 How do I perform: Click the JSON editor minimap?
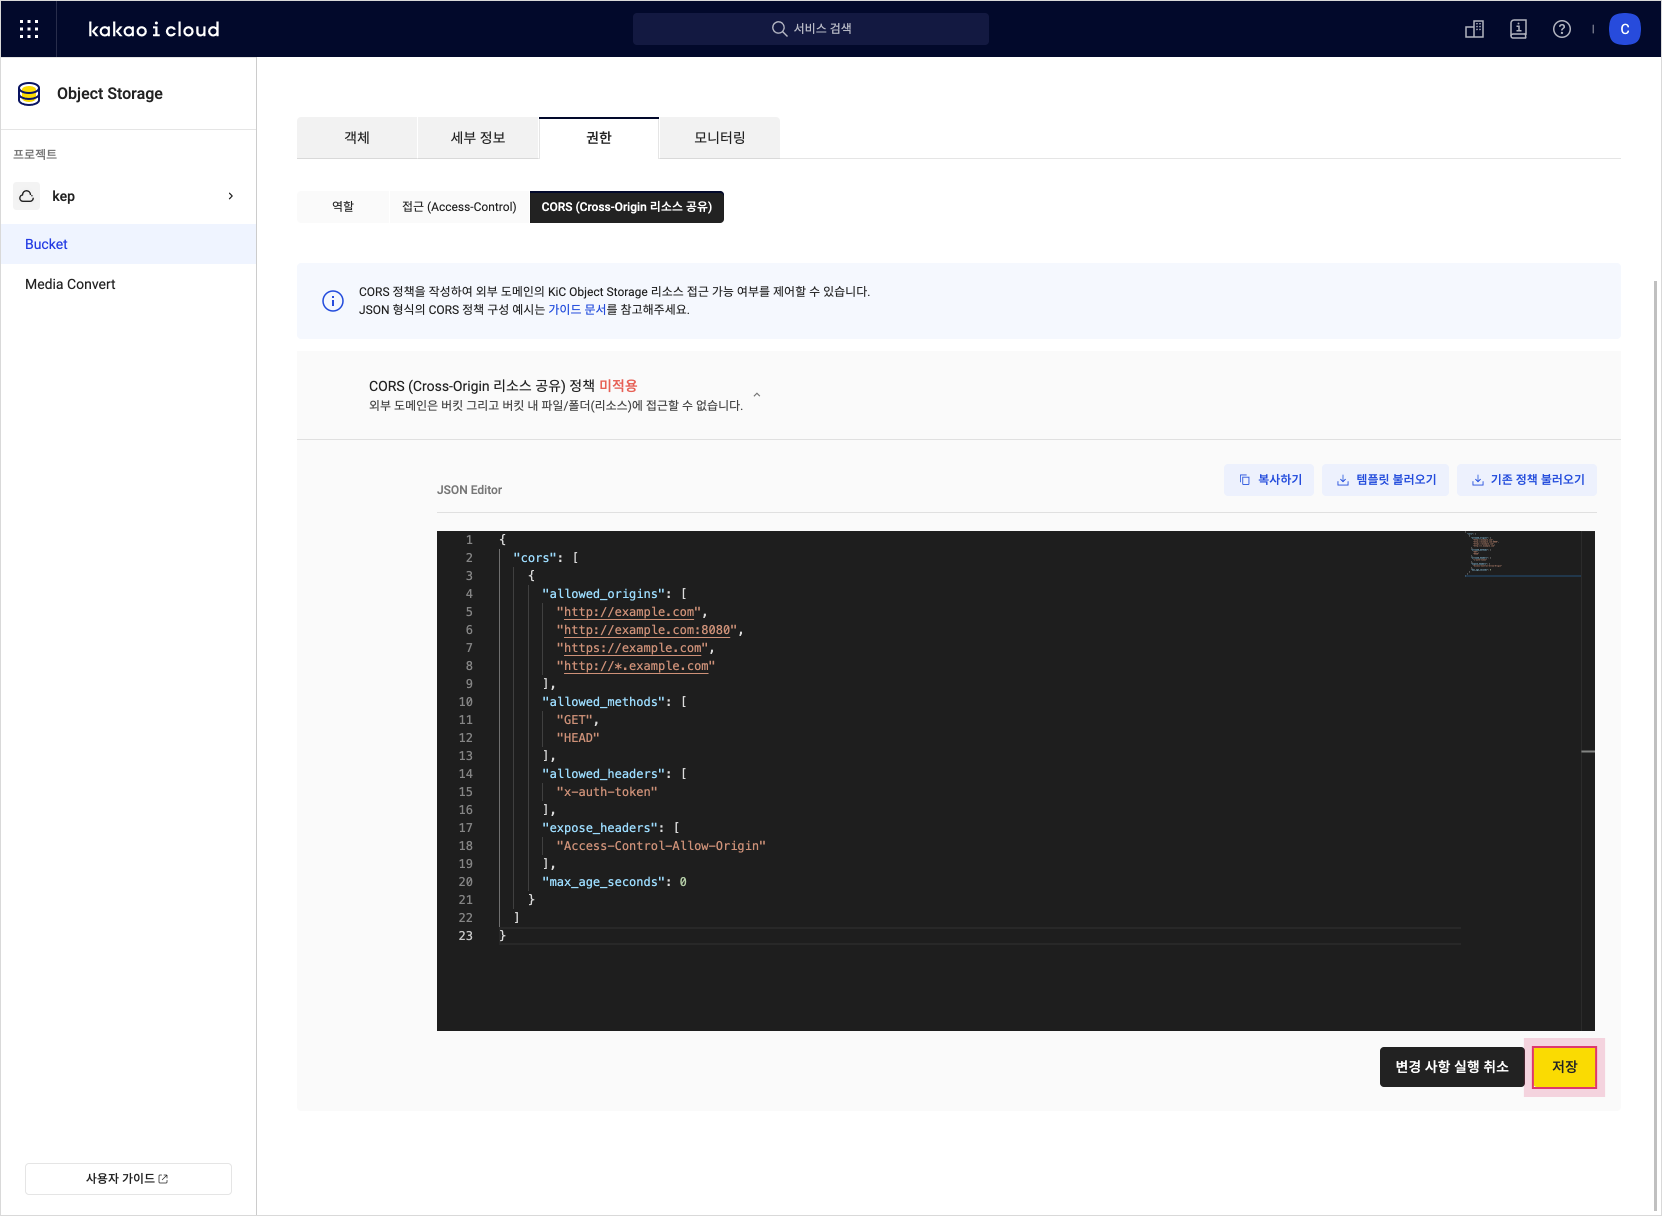[x=1522, y=555]
